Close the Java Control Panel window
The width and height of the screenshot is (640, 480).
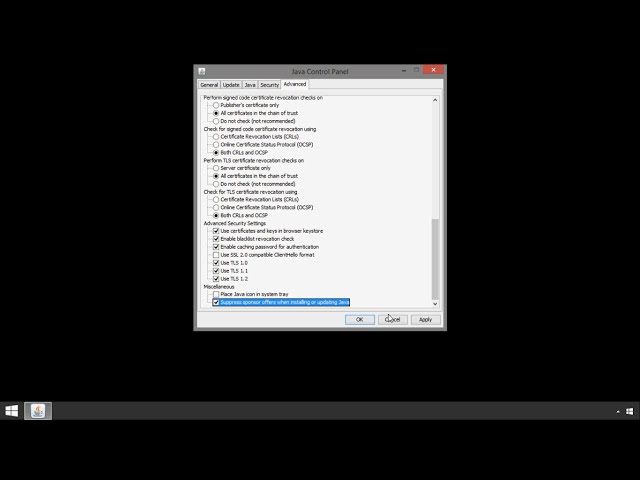[433, 70]
